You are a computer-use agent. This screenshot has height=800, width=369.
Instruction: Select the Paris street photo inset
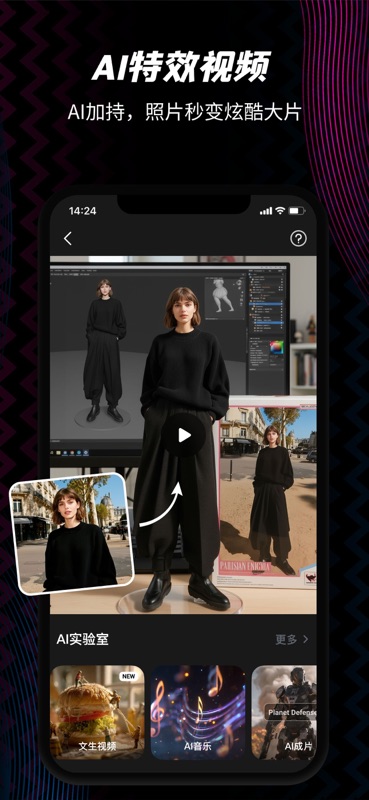tap(71, 533)
